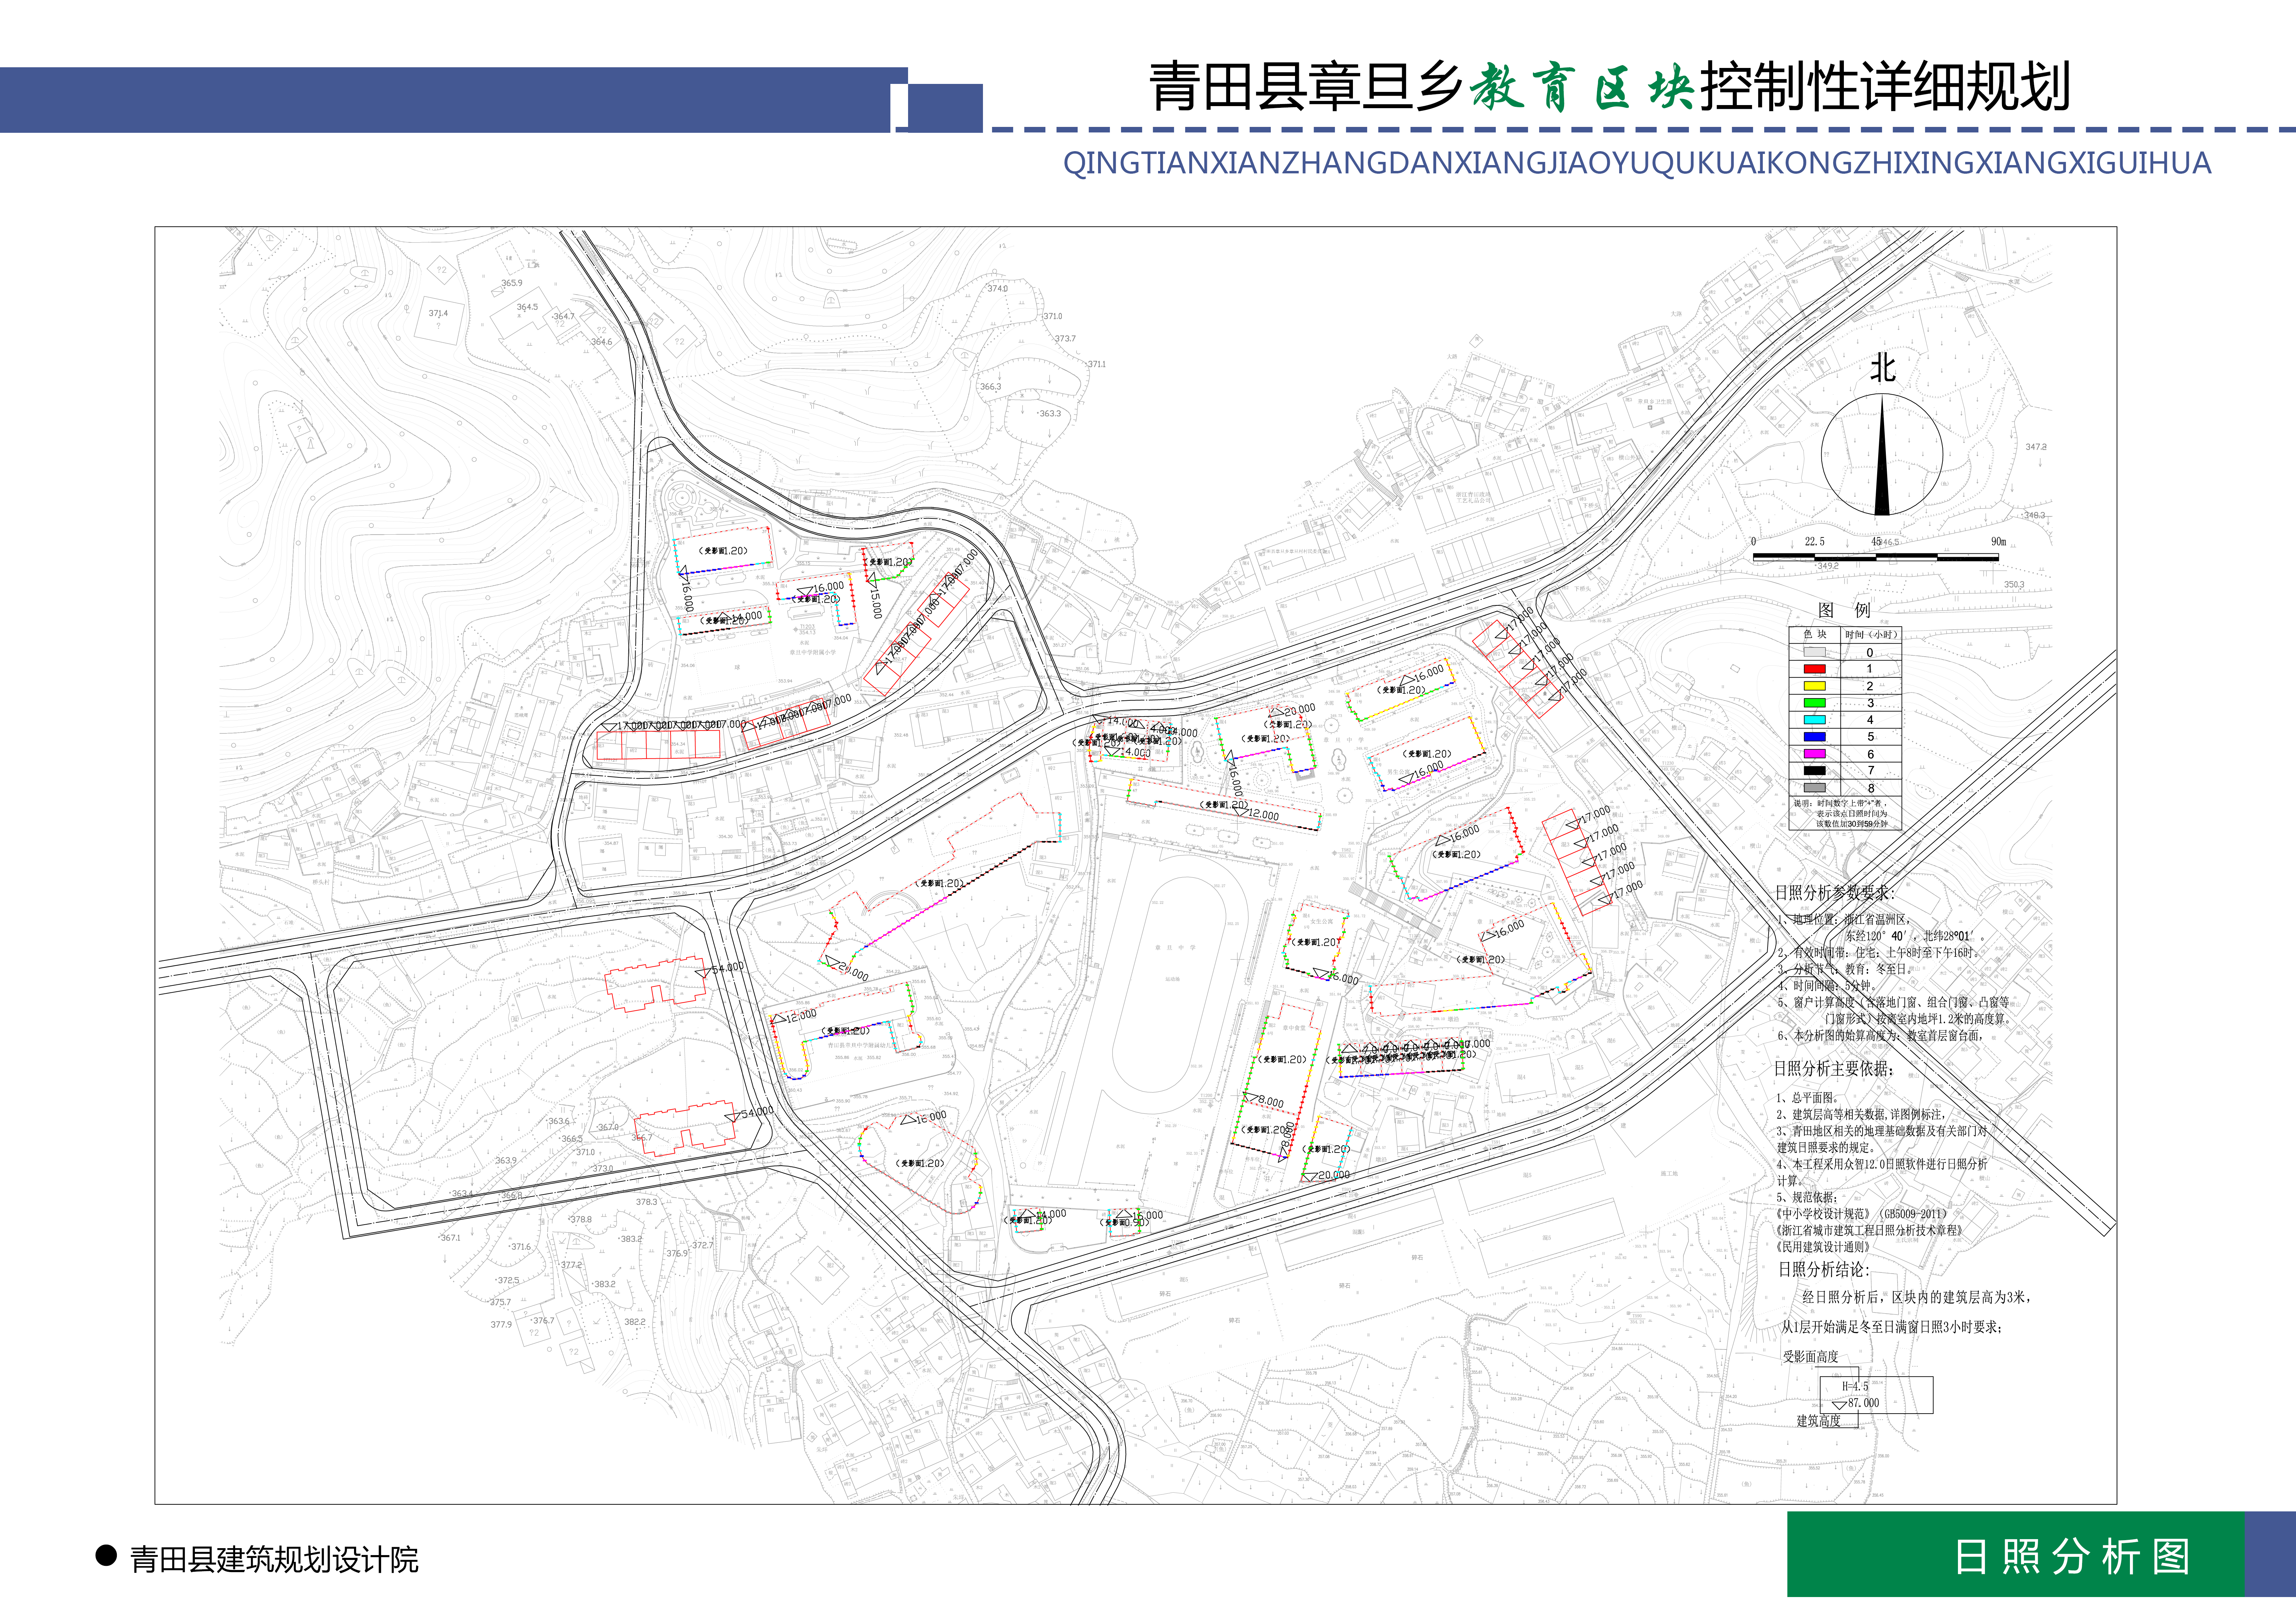Click the reference 《浙江省城市建筑工程日照分析技术章程》
Image resolution: width=2296 pixels, height=1622 pixels.
tap(1869, 1231)
